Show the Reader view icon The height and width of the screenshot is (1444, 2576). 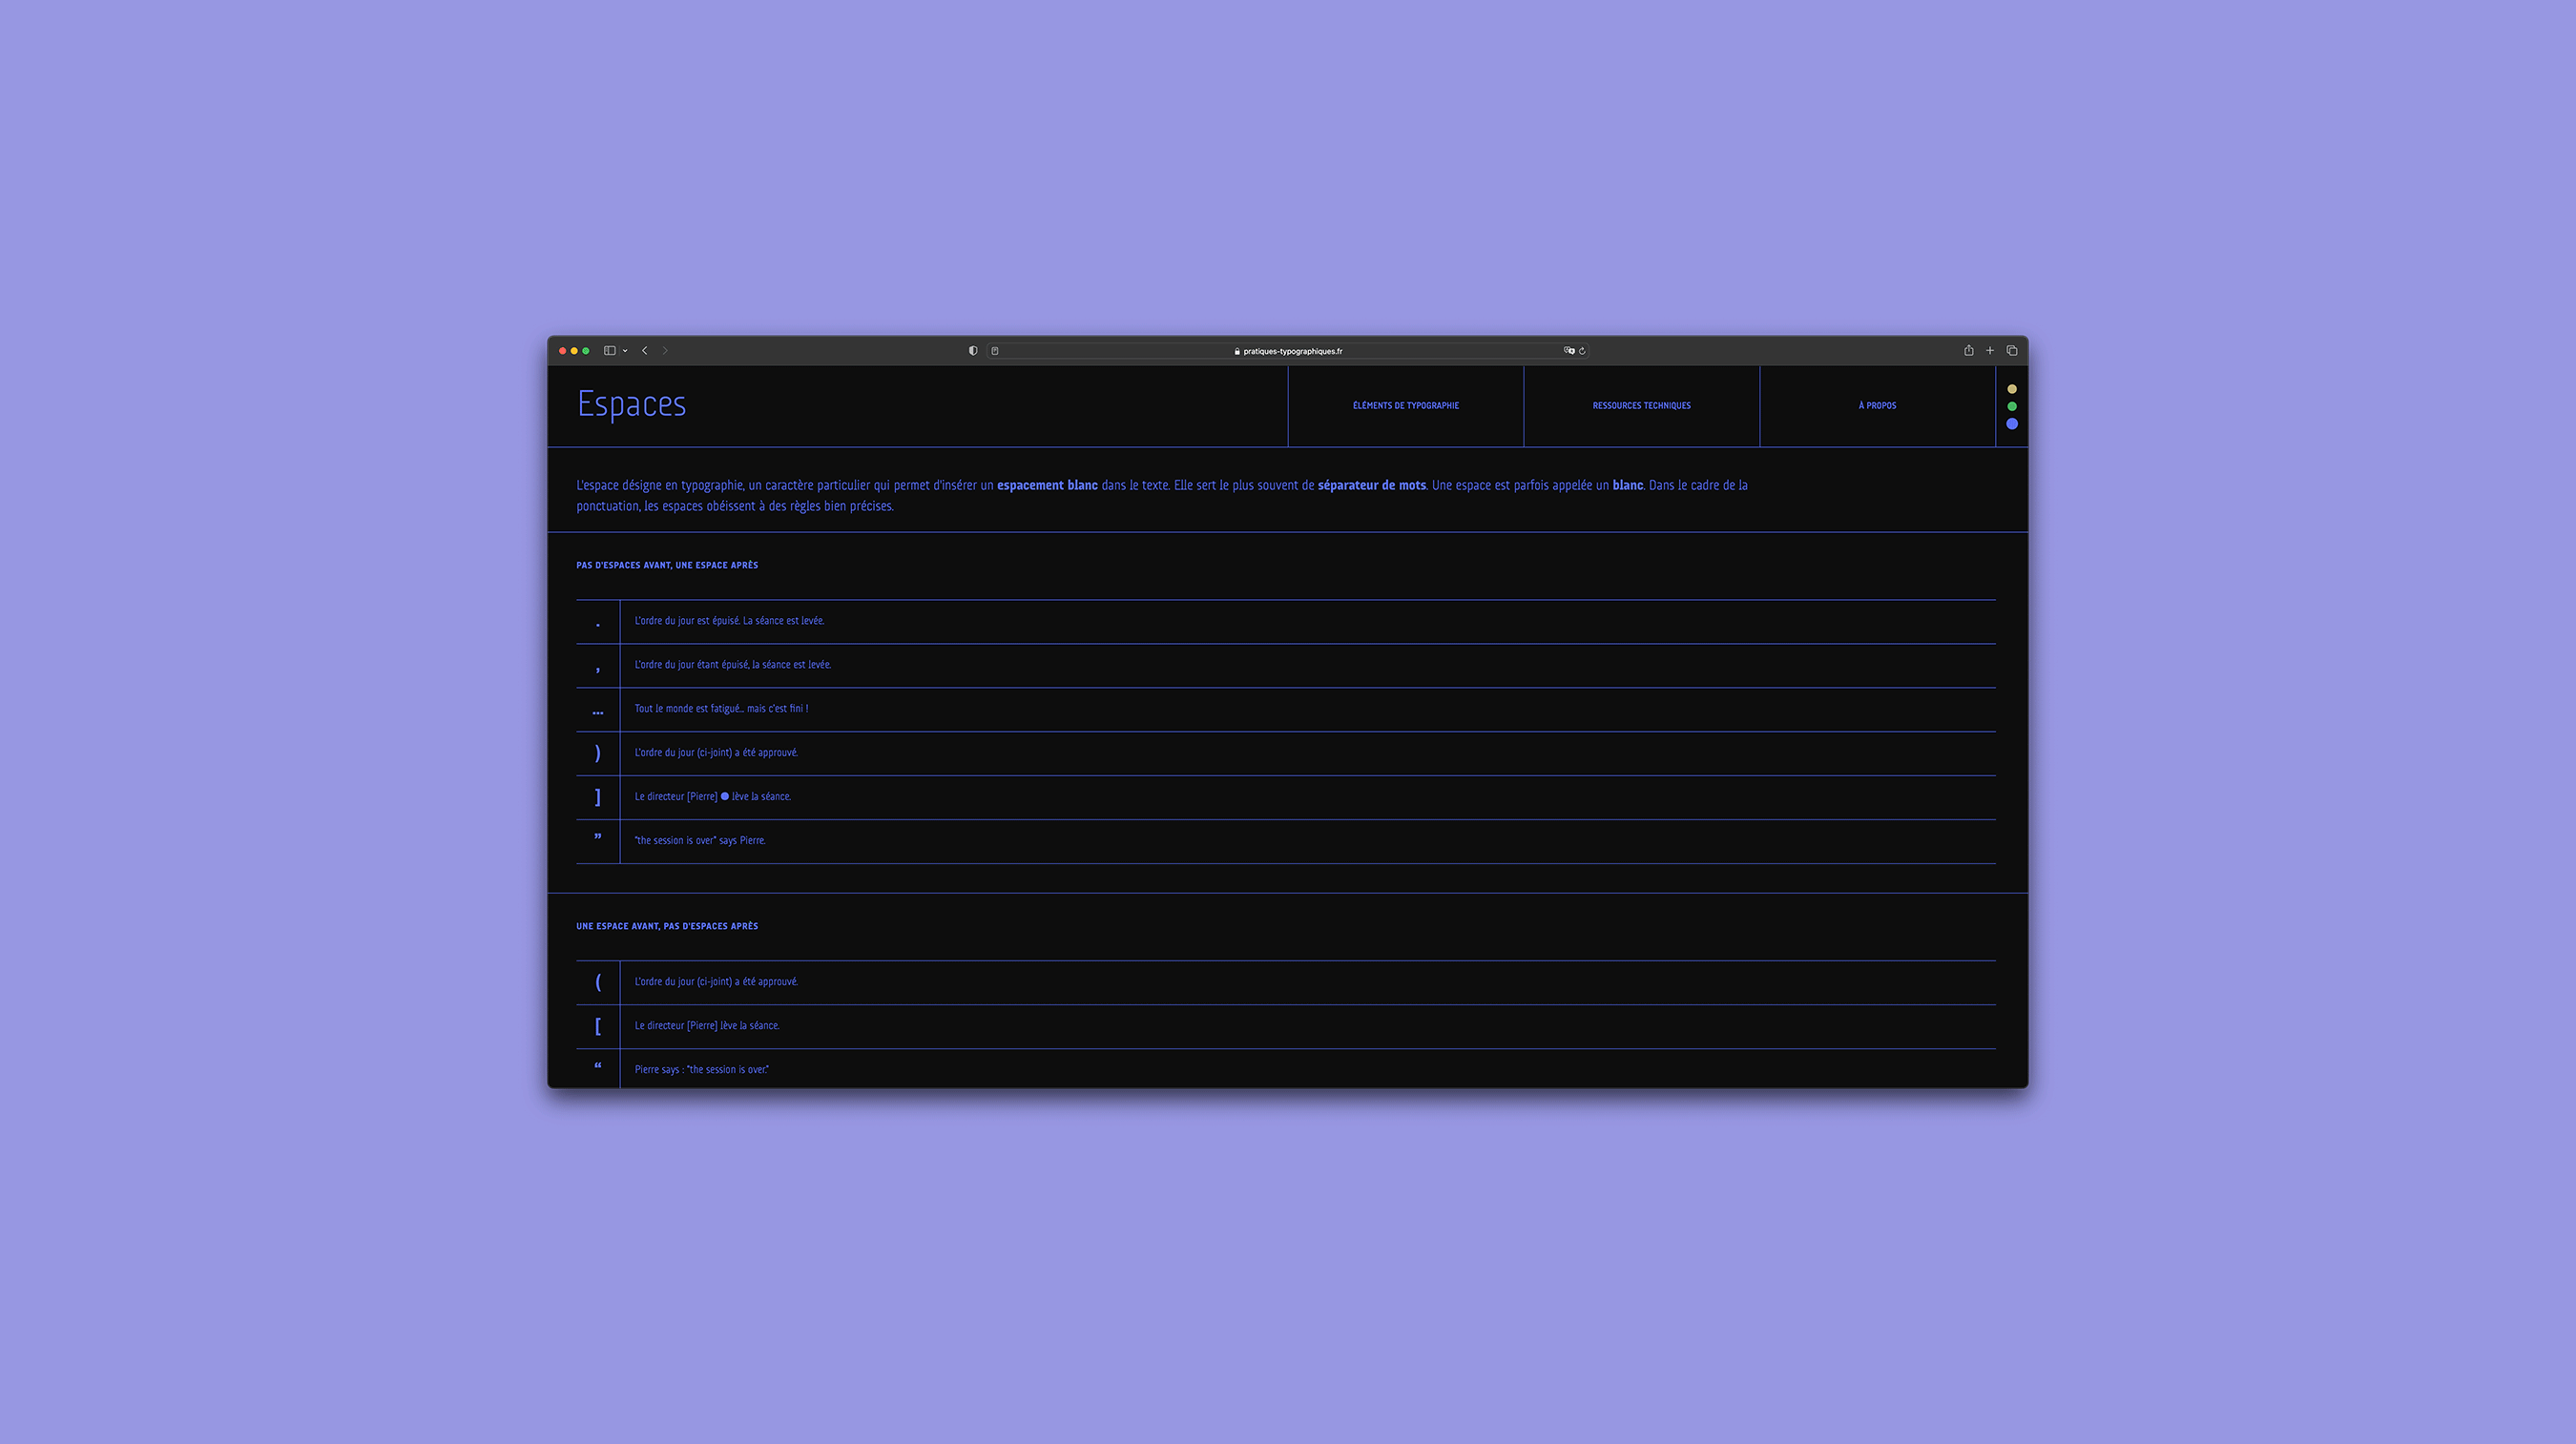pyautogui.click(x=995, y=351)
